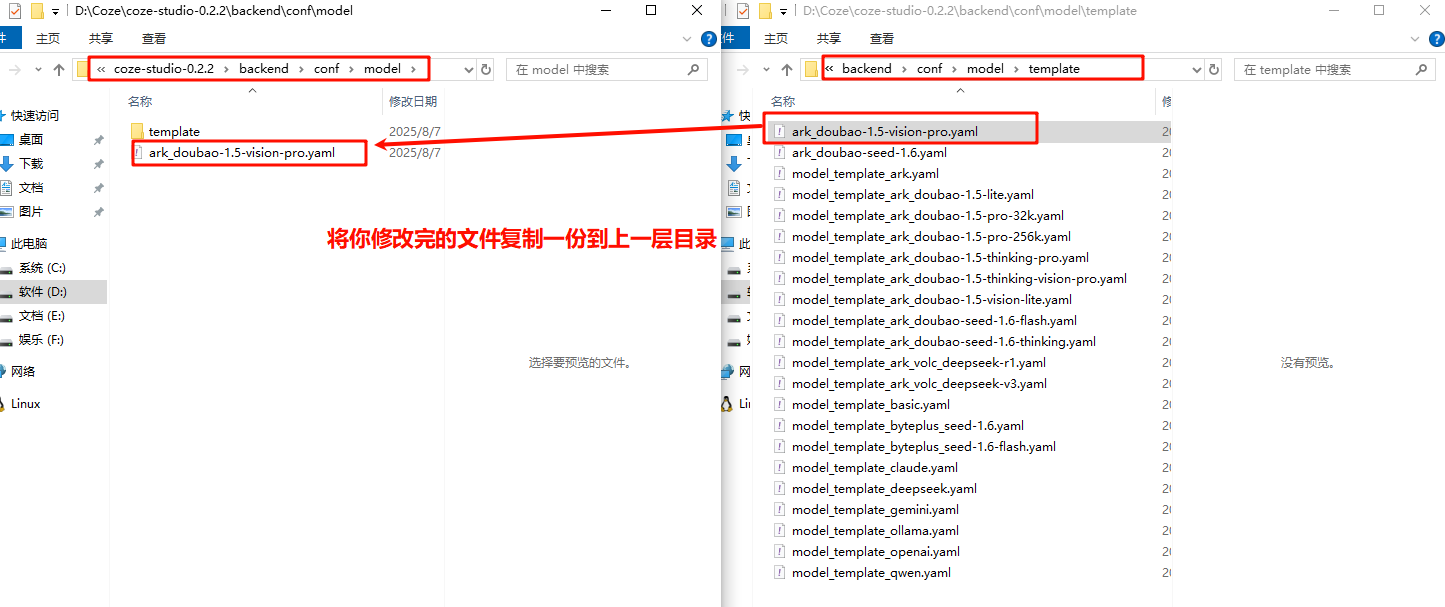Click the properties checkmark icon in template title bar
Screen dimensions: 1445x607
click(742, 11)
